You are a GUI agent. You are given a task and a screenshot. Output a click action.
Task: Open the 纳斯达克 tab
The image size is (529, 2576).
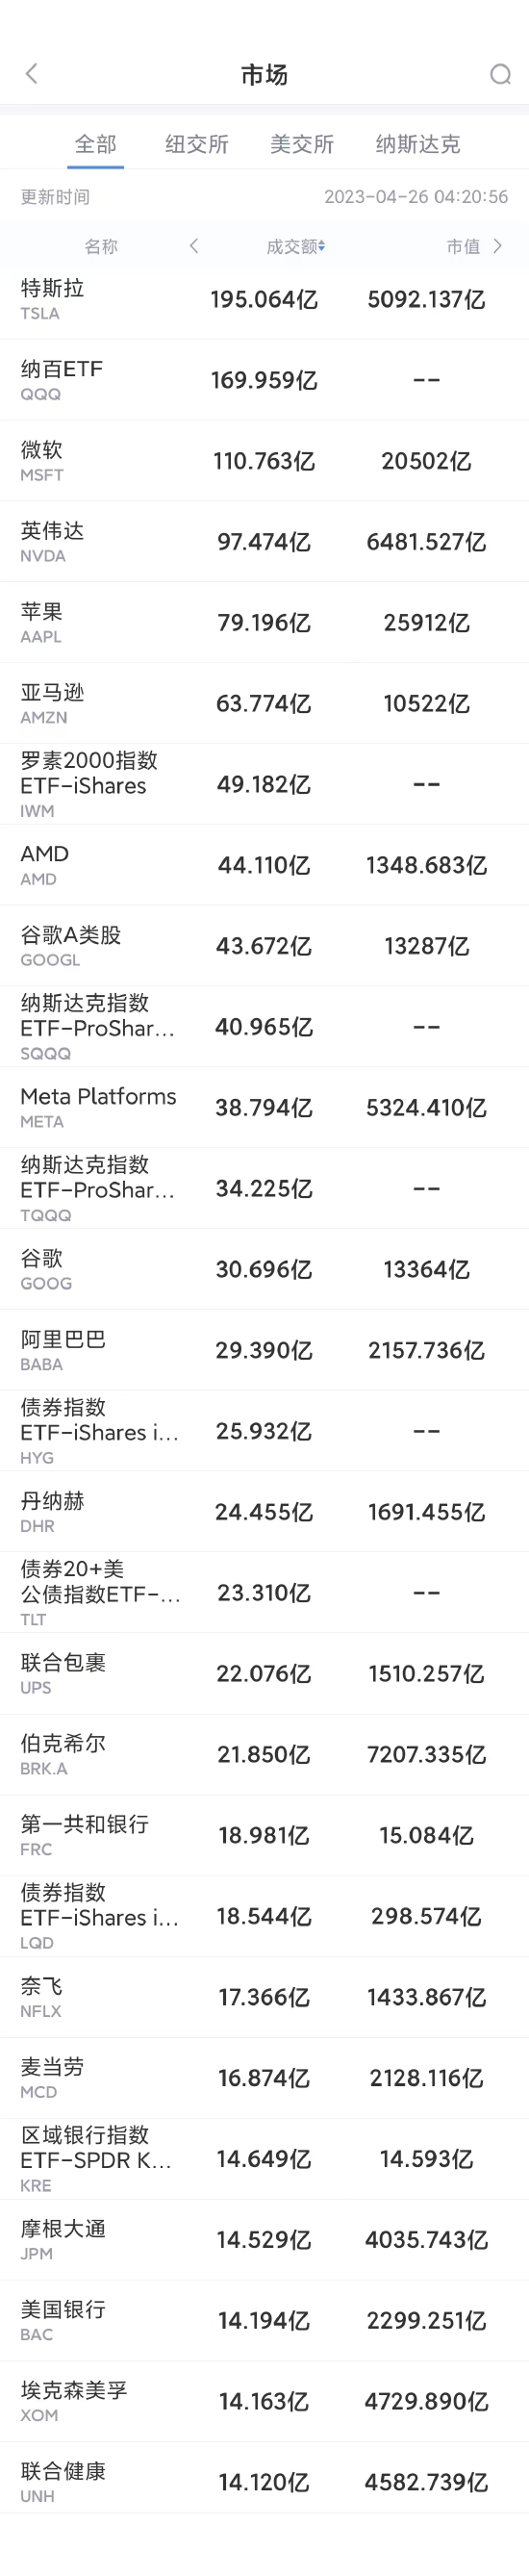click(418, 144)
